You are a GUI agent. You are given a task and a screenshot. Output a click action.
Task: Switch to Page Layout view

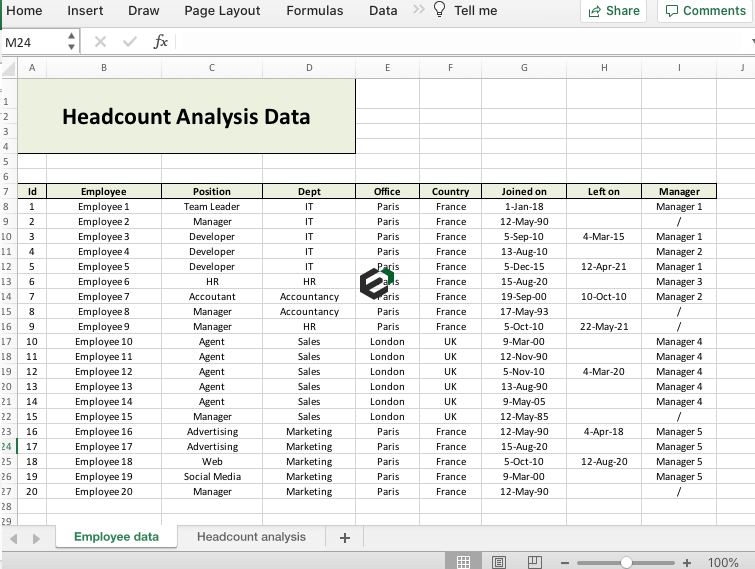click(499, 562)
